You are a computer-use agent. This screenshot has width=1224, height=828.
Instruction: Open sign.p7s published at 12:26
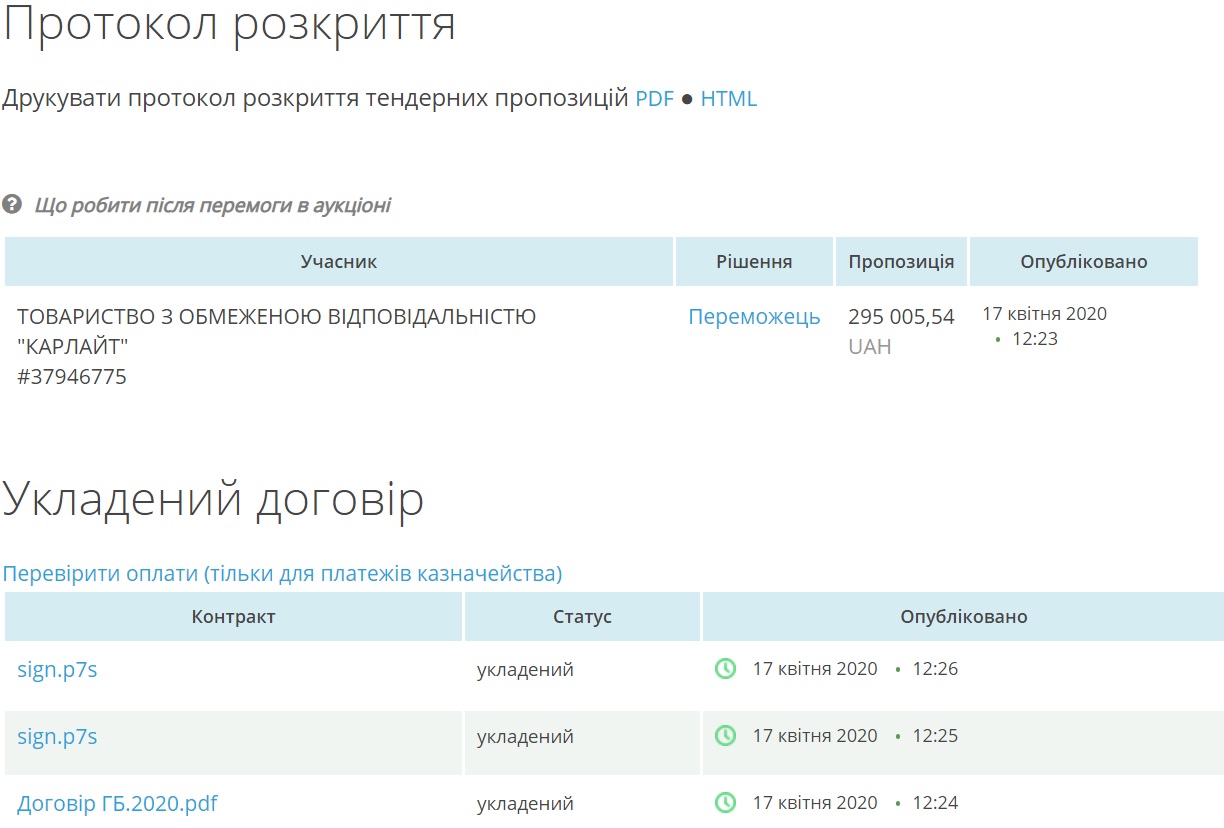point(57,669)
